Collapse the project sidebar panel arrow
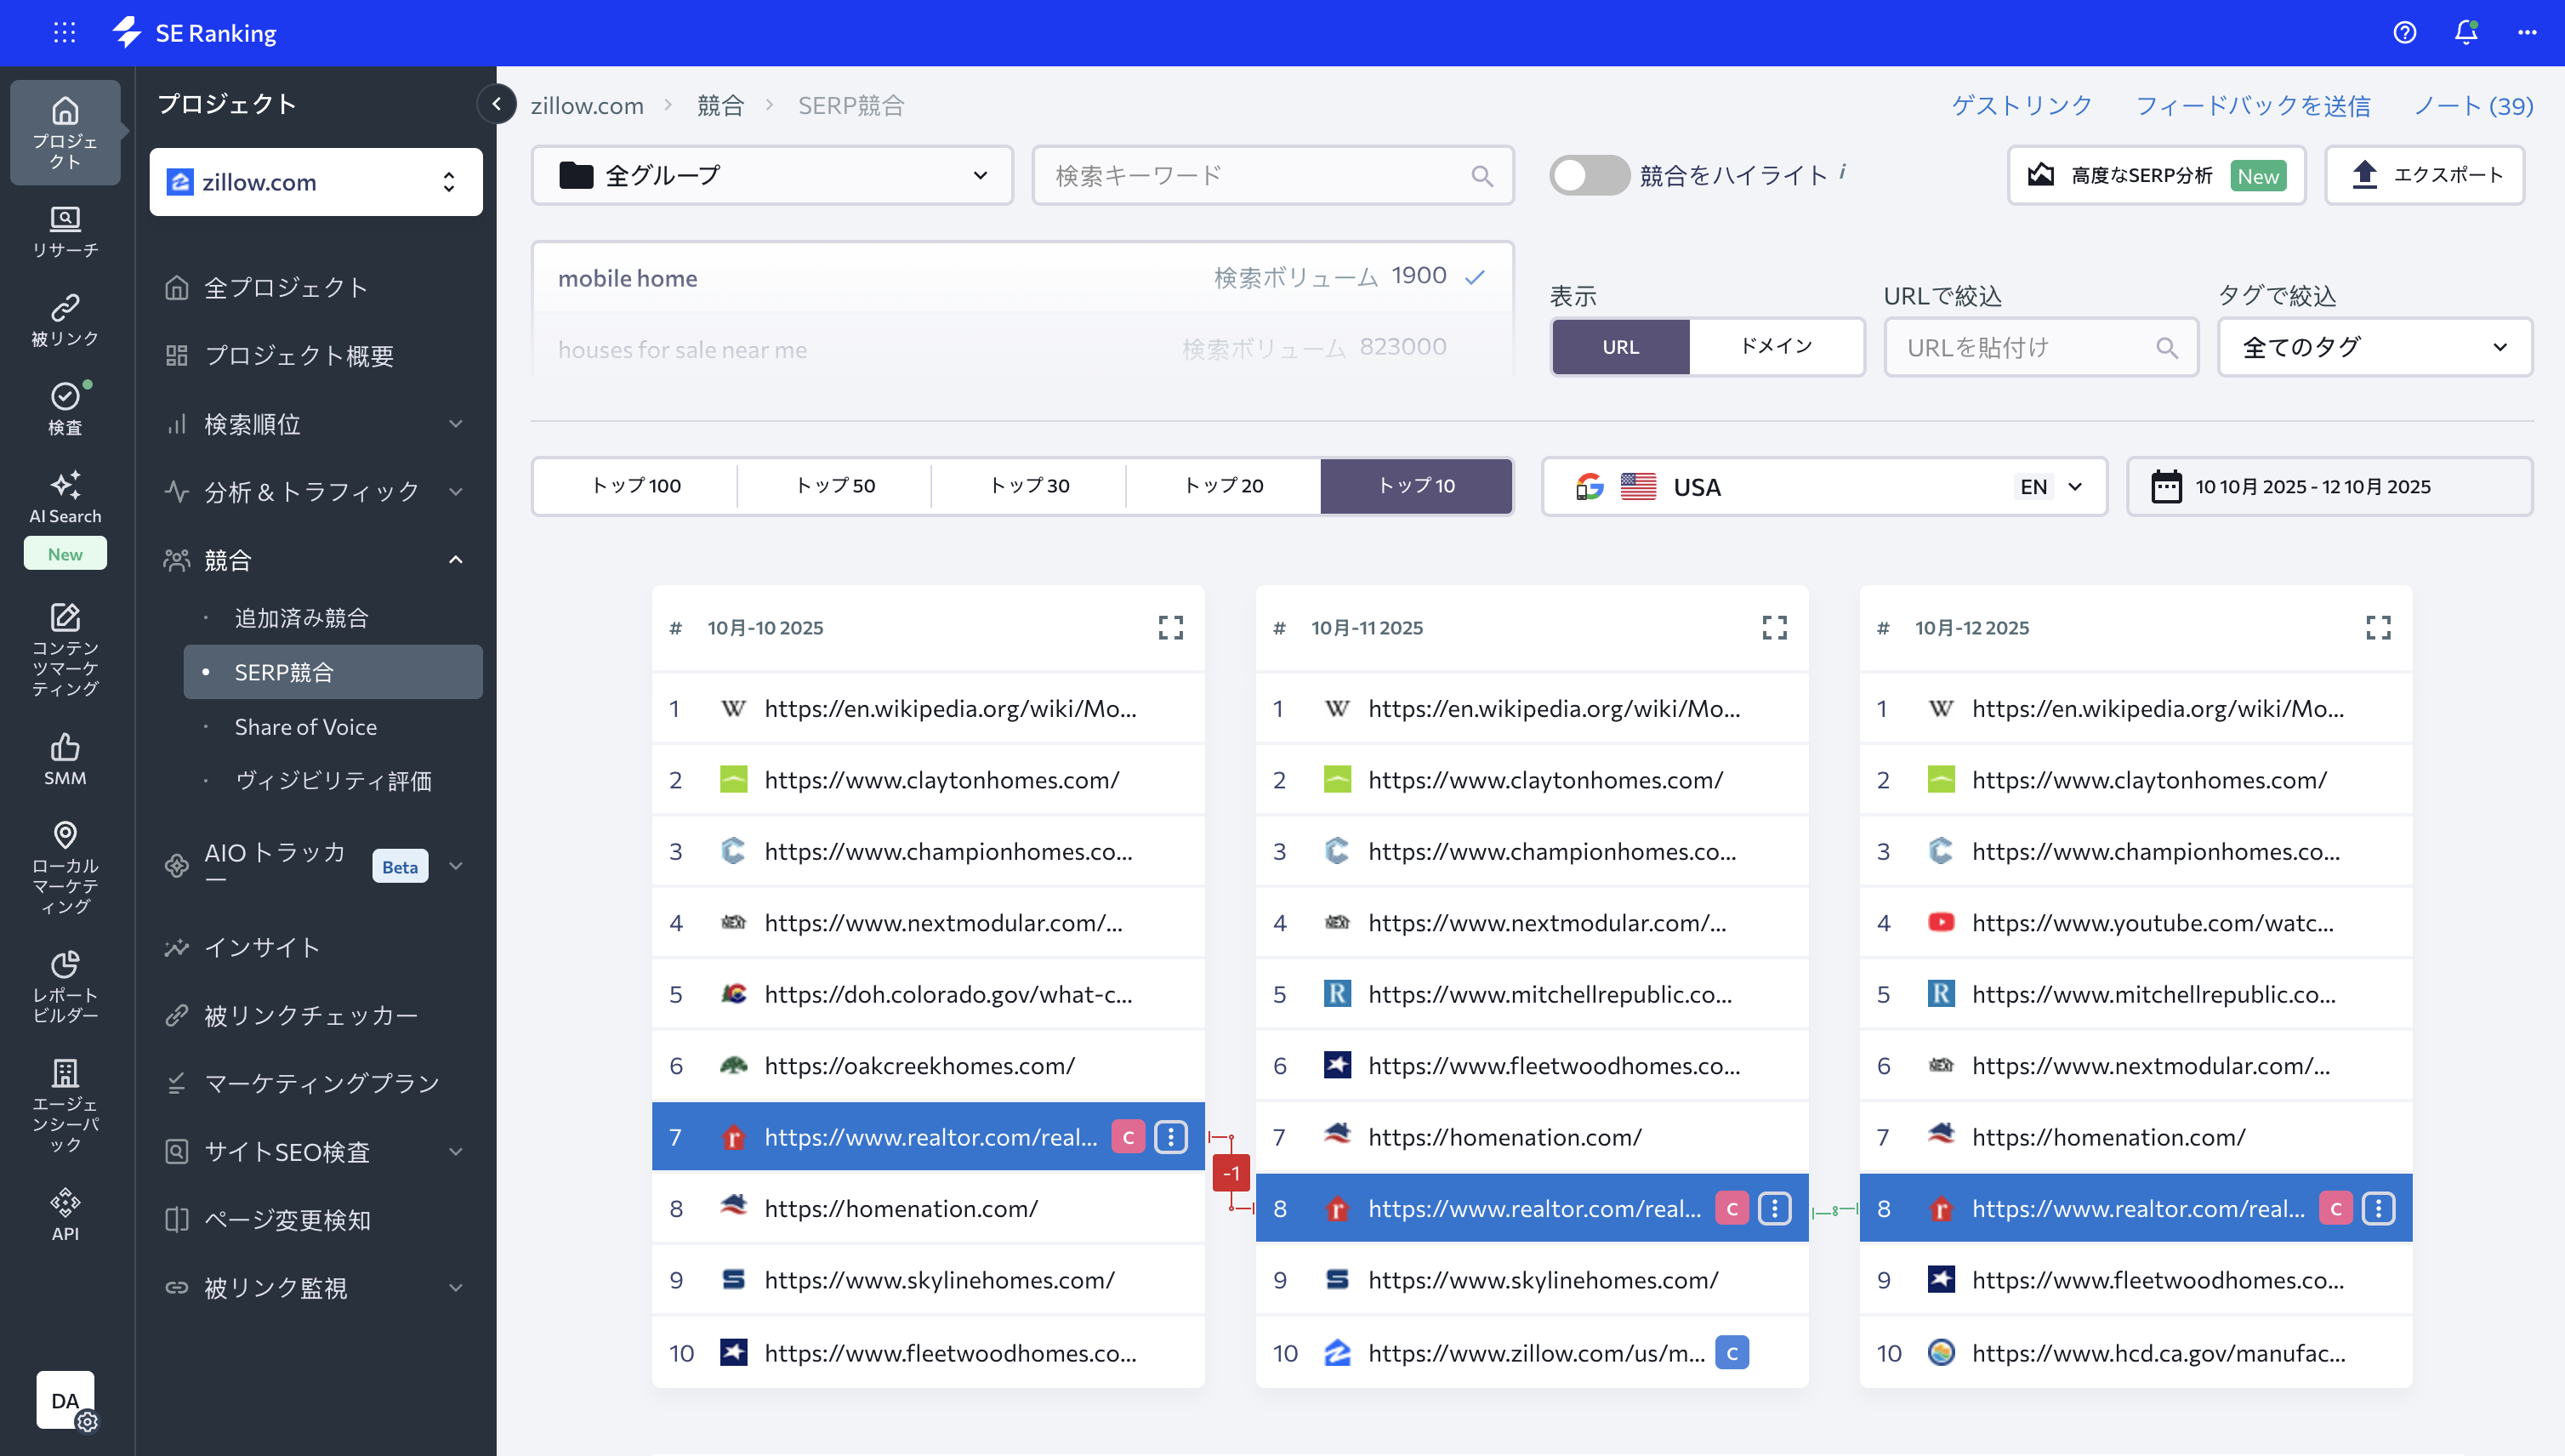This screenshot has width=2565, height=1456. (x=496, y=104)
